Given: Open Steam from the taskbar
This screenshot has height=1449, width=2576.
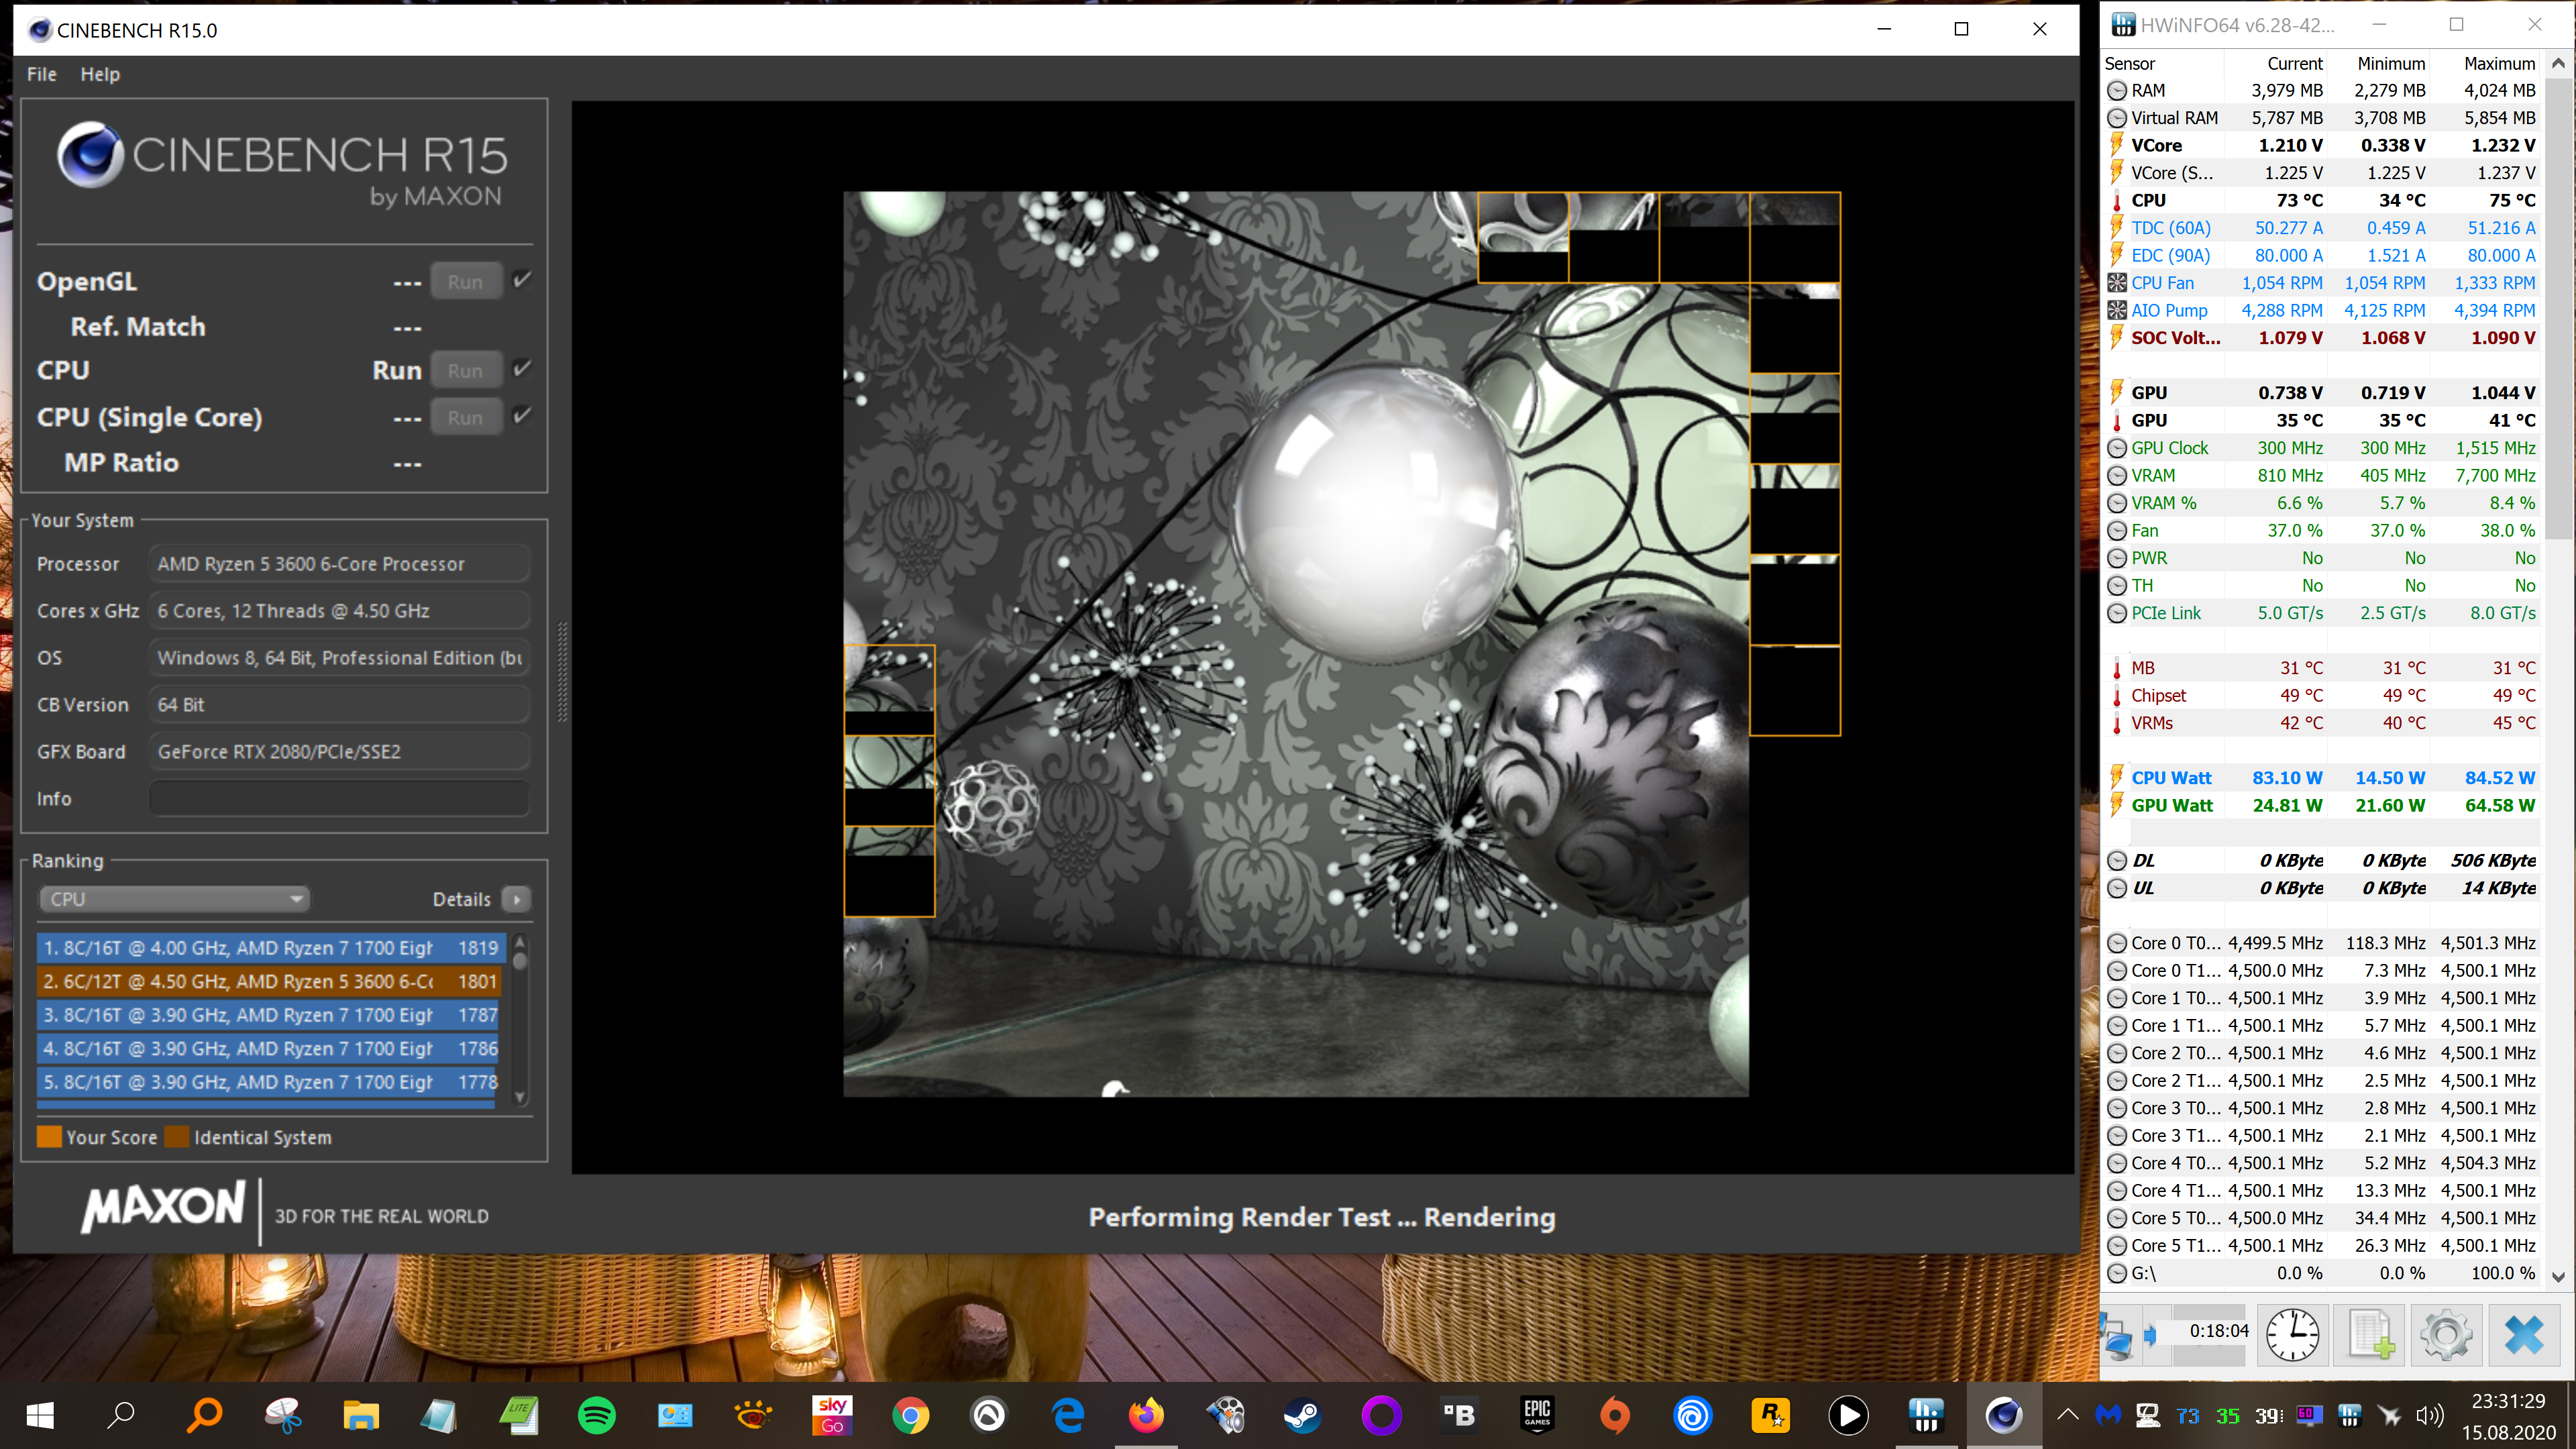Looking at the screenshot, I should 1302,1415.
